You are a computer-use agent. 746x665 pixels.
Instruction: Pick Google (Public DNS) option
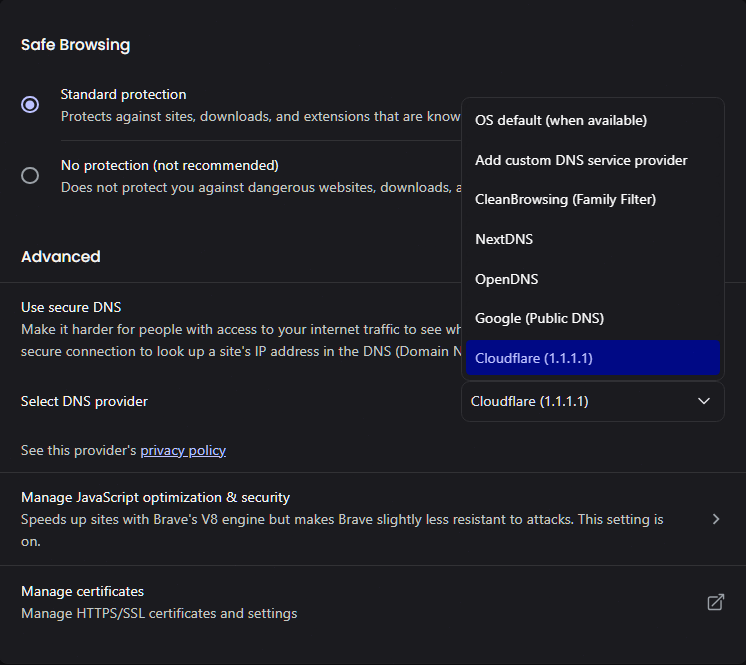pos(539,318)
